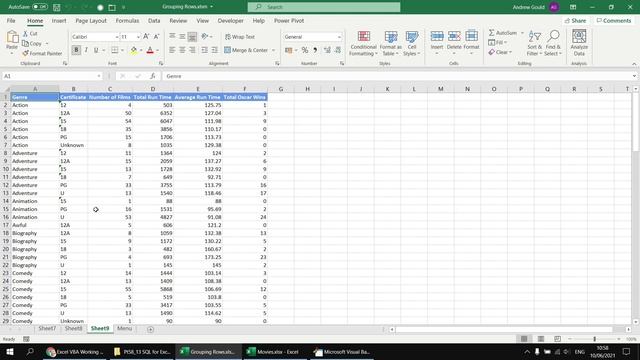
Task: Click the Share button
Action: click(576, 21)
